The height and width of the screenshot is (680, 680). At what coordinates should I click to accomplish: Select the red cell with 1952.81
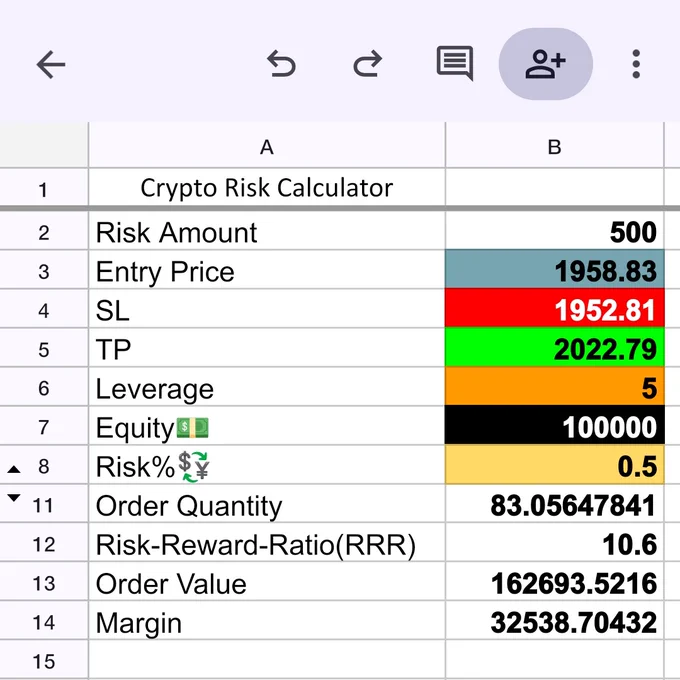click(555, 309)
